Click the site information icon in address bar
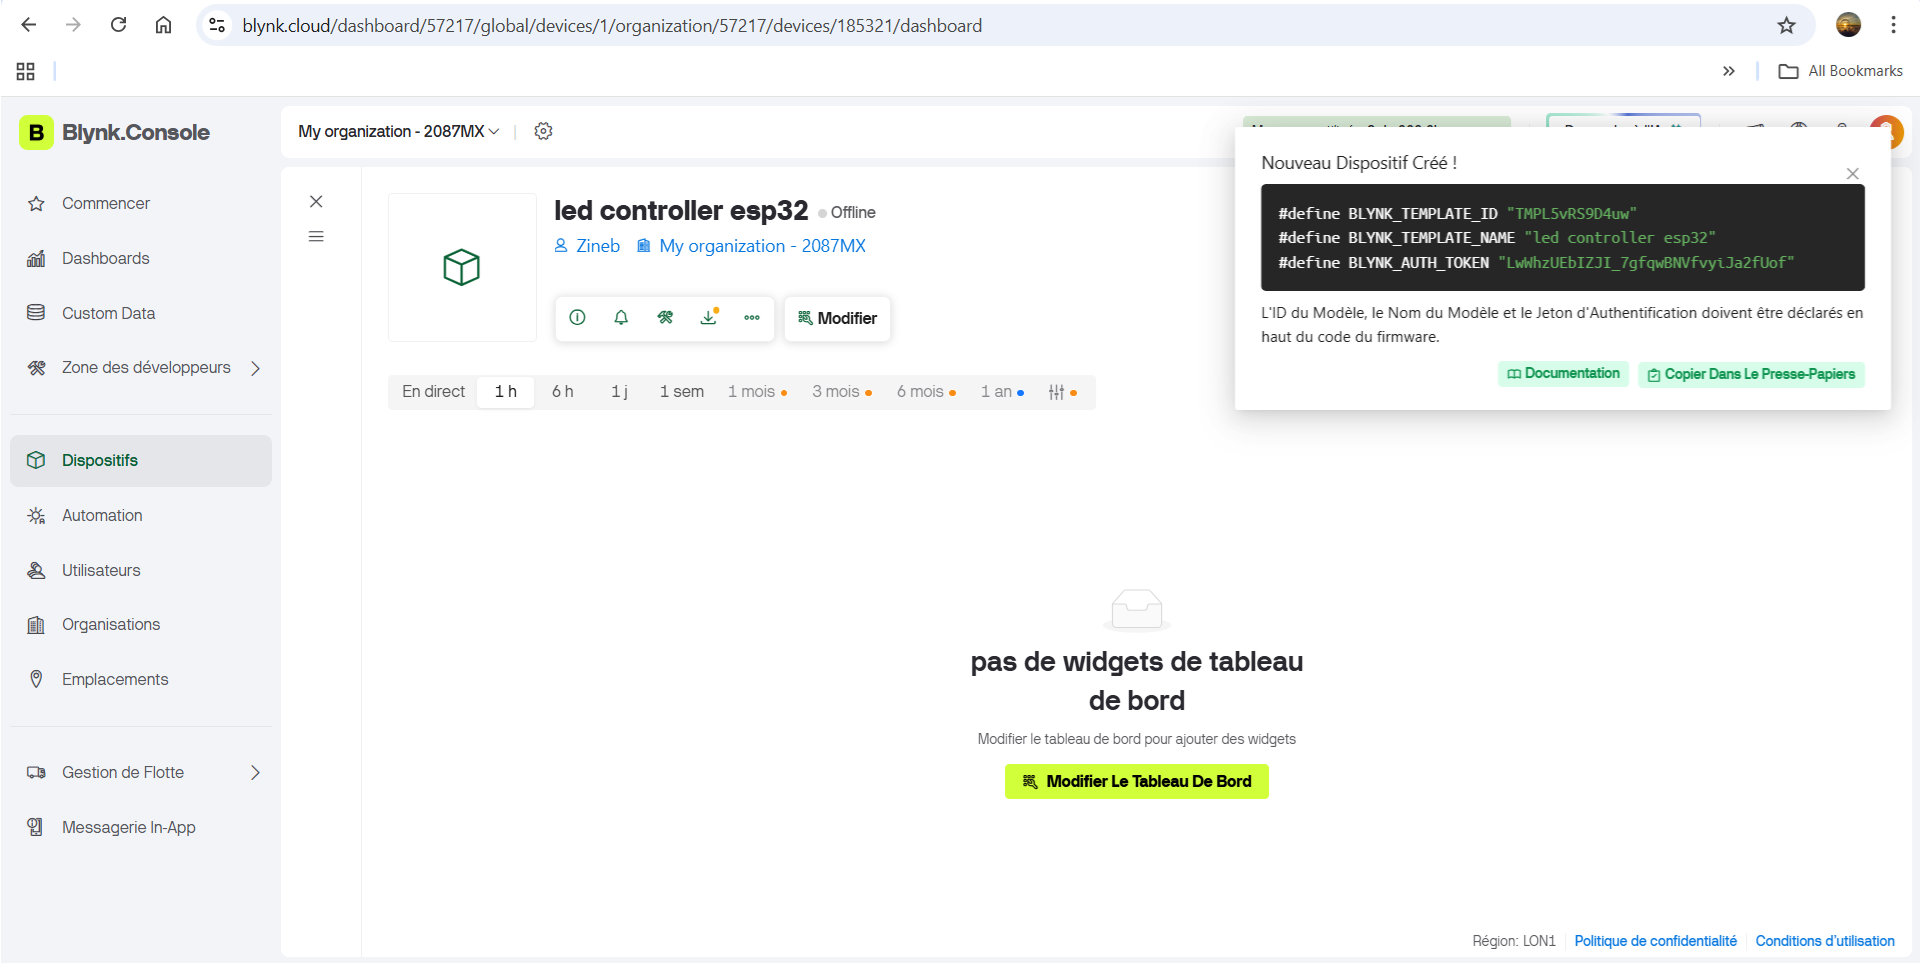Screen dimensions: 1920x963 click(217, 25)
